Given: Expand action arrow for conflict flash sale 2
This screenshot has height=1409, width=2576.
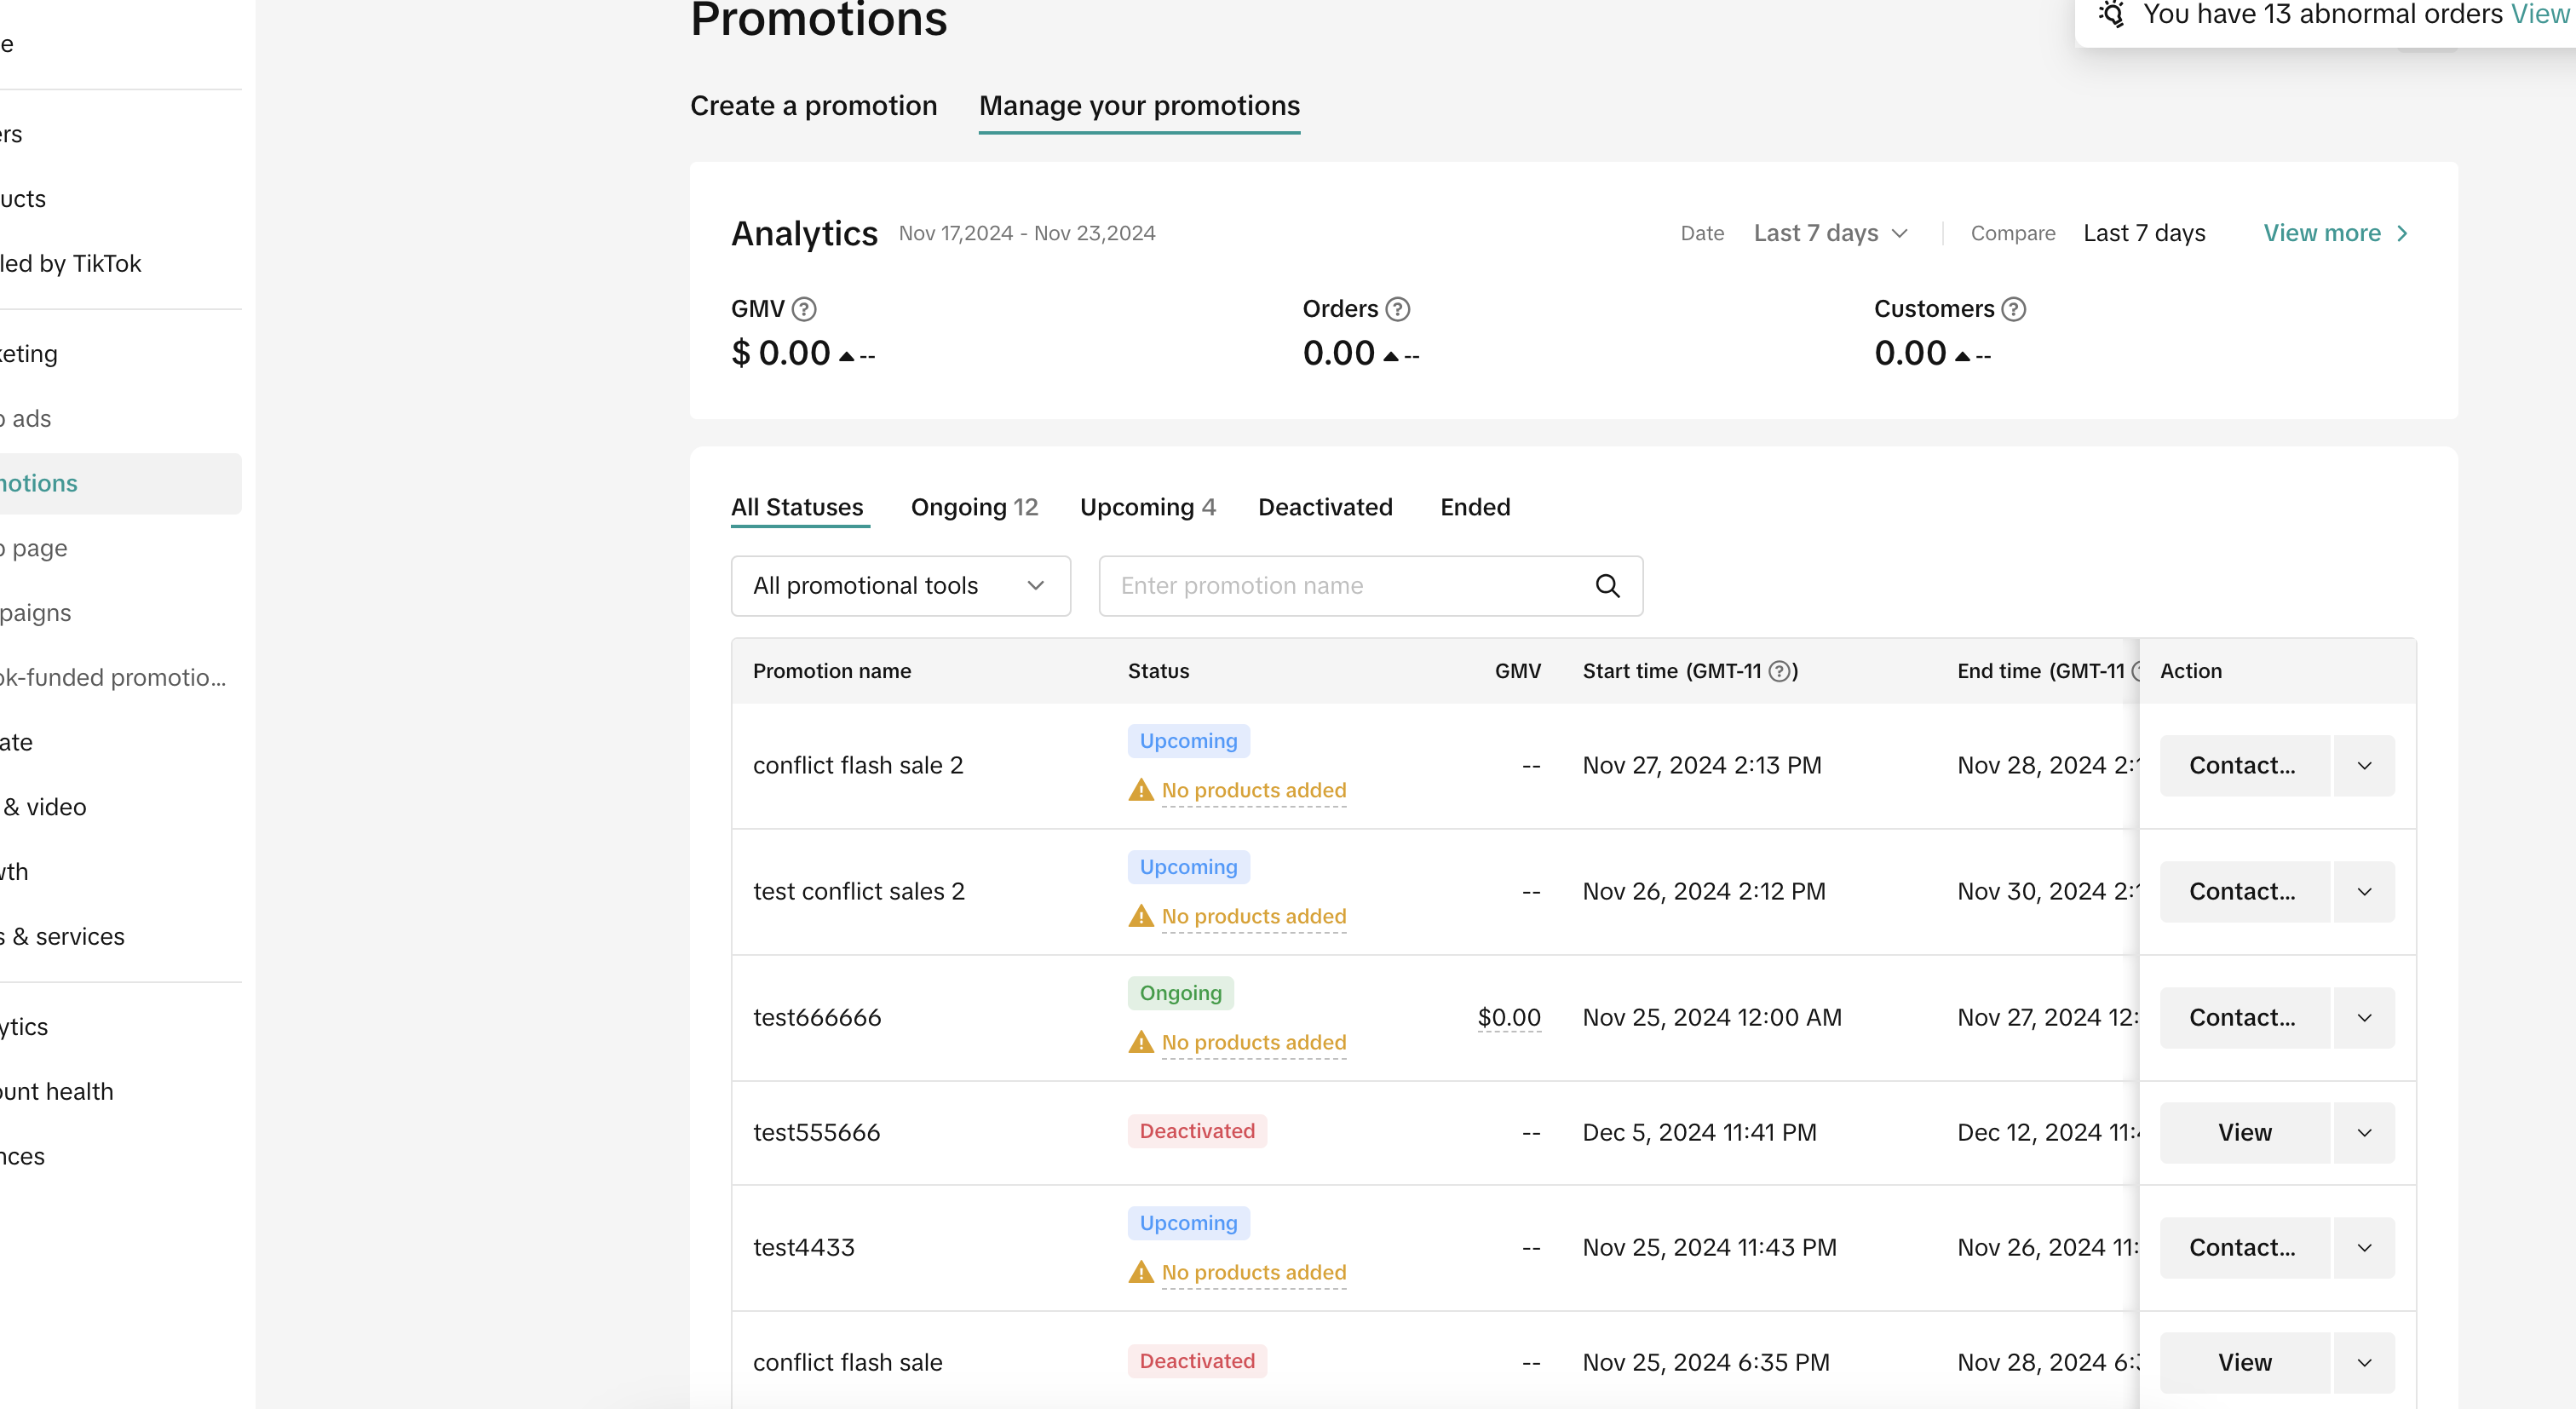Looking at the screenshot, I should tap(2364, 766).
